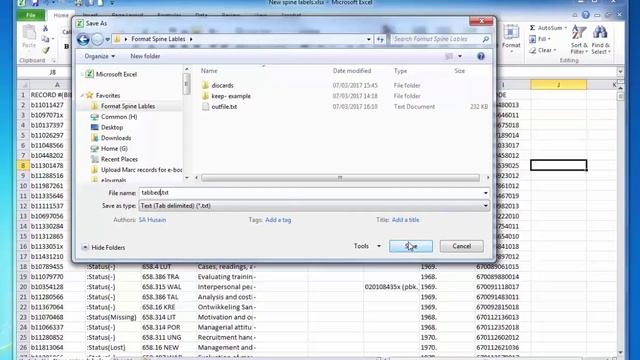Open Find & Select in Excel ribbon
Image resolution: width=640 pixels, height=360 pixels.
click(600, 40)
